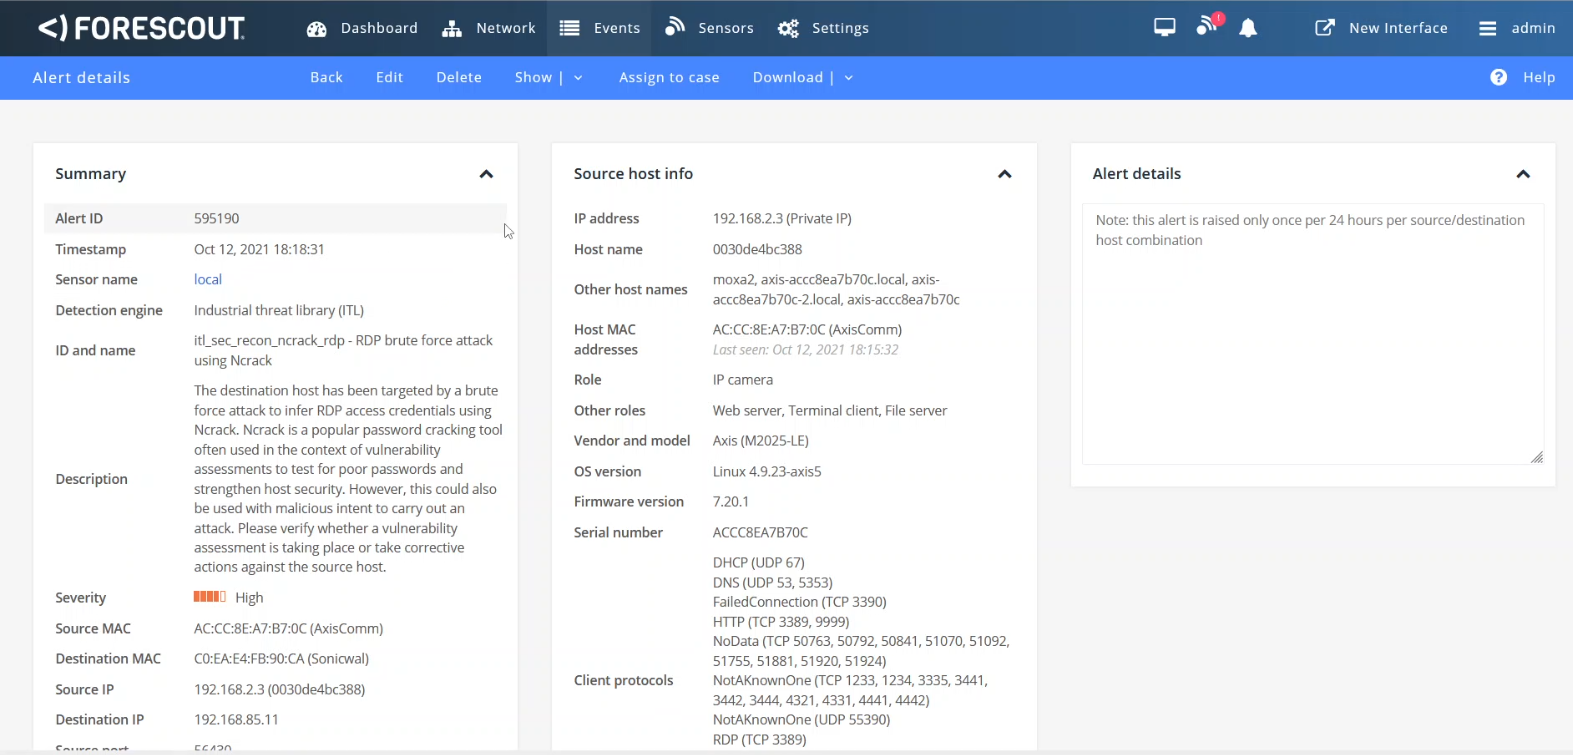
Task: Open the Show dropdown arrow
Action: 578,78
